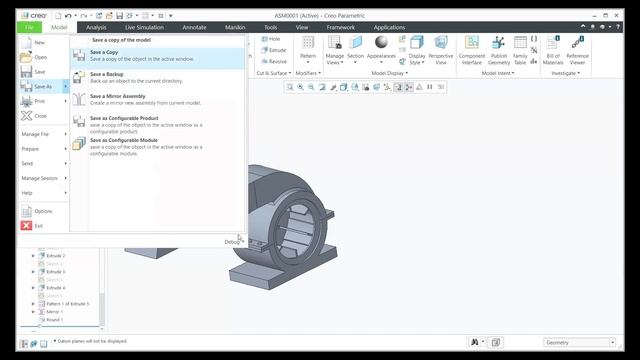Toggle the pause simulation button in graphics toolbar
The width and height of the screenshot is (640, 360).
tap(430, 87)
